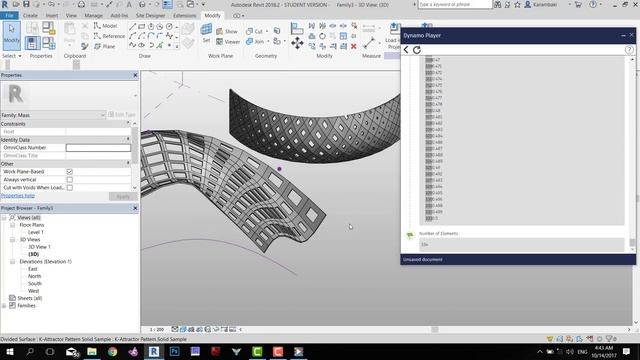This screenshot has height=360, width=640.
Task: Click the Rotate tool icon
Action: [322, 36]
